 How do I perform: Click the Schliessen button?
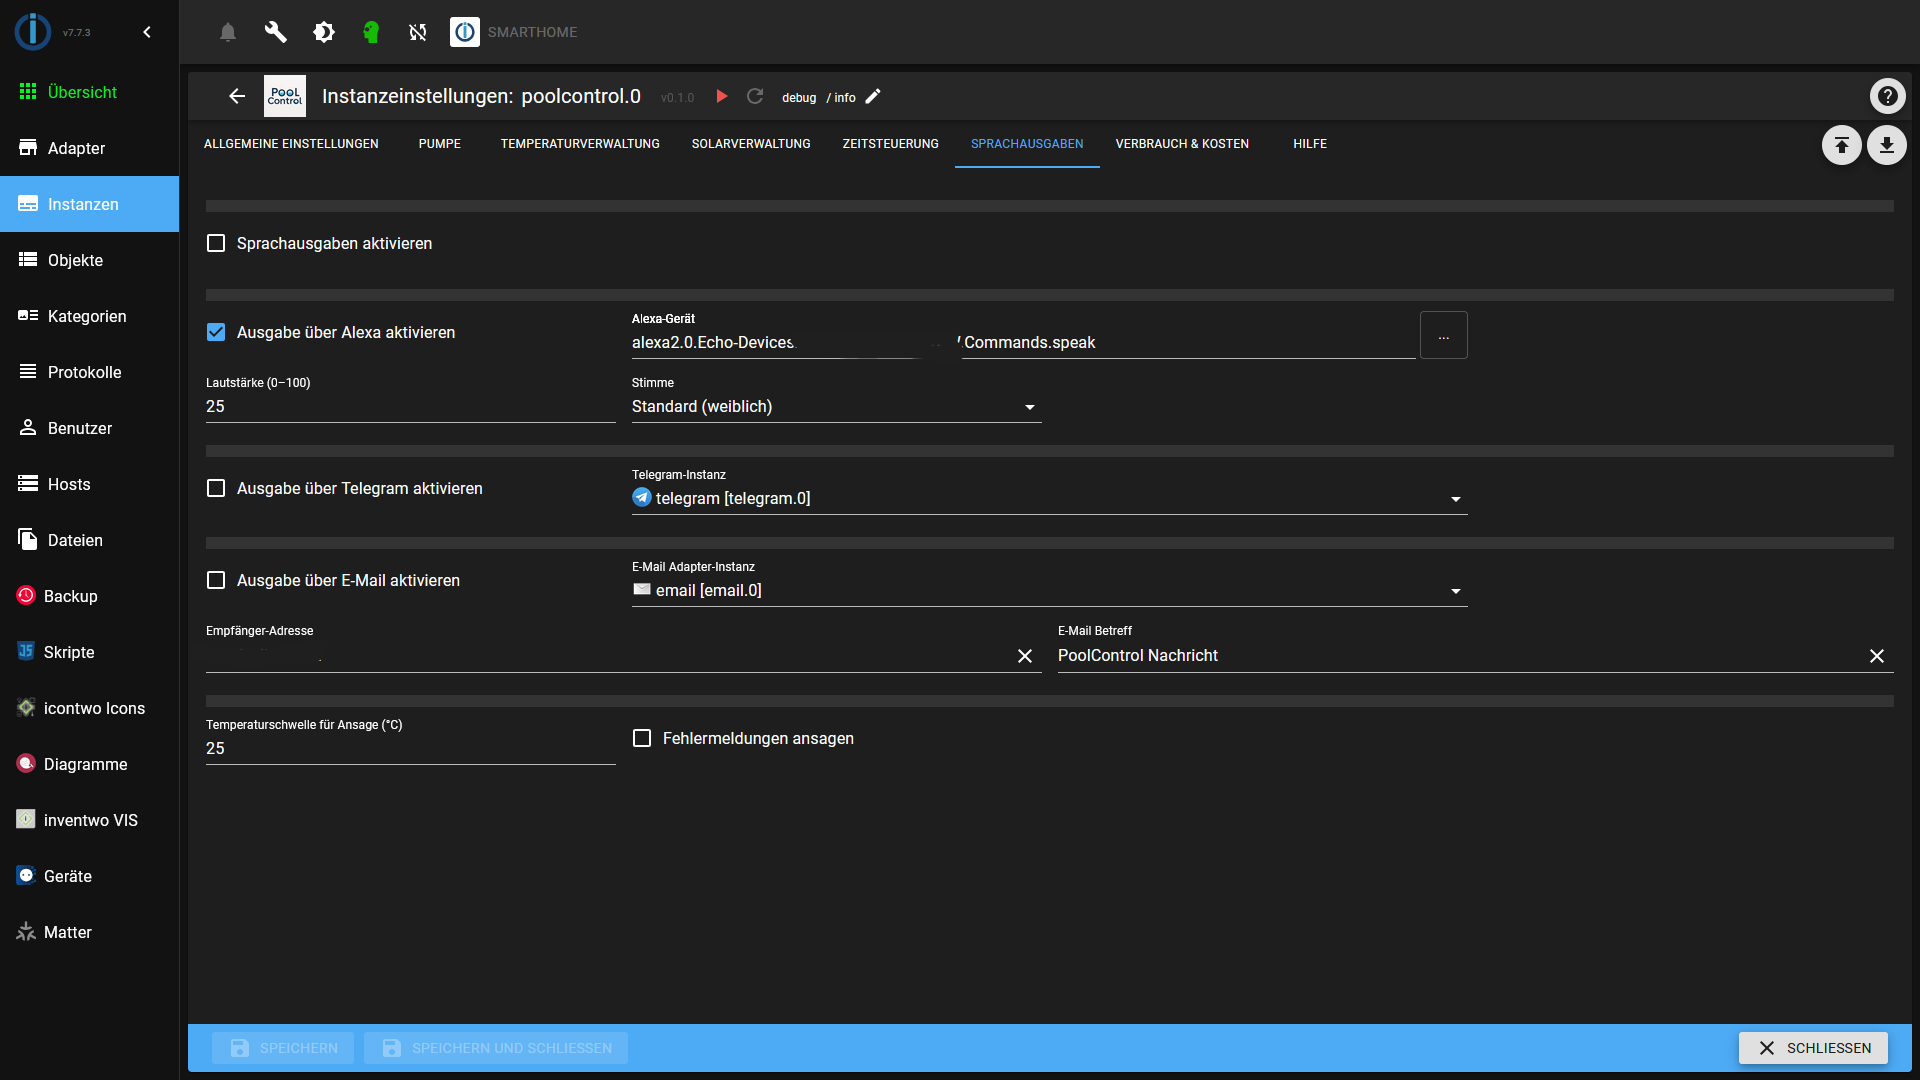pyautogui.click(x=1812, y=1047)
